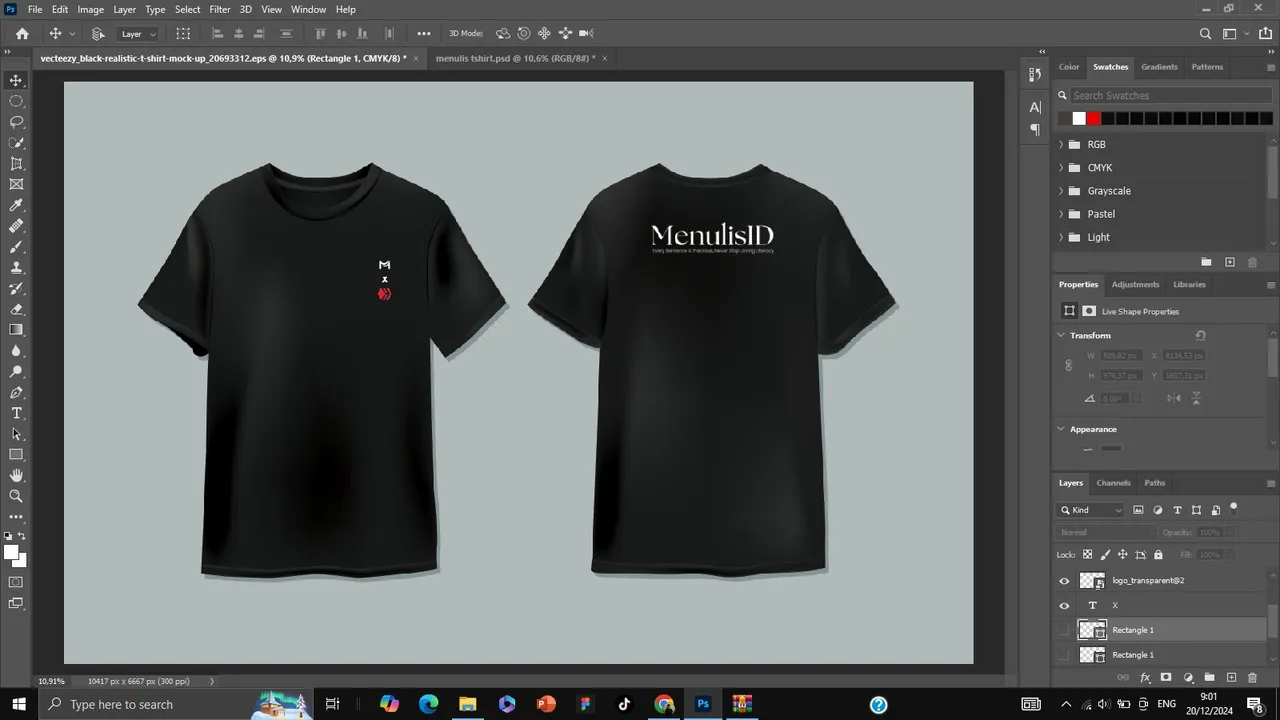Add a layer mask
The height and width of the screenshot is (720, 1280).
1166,678
